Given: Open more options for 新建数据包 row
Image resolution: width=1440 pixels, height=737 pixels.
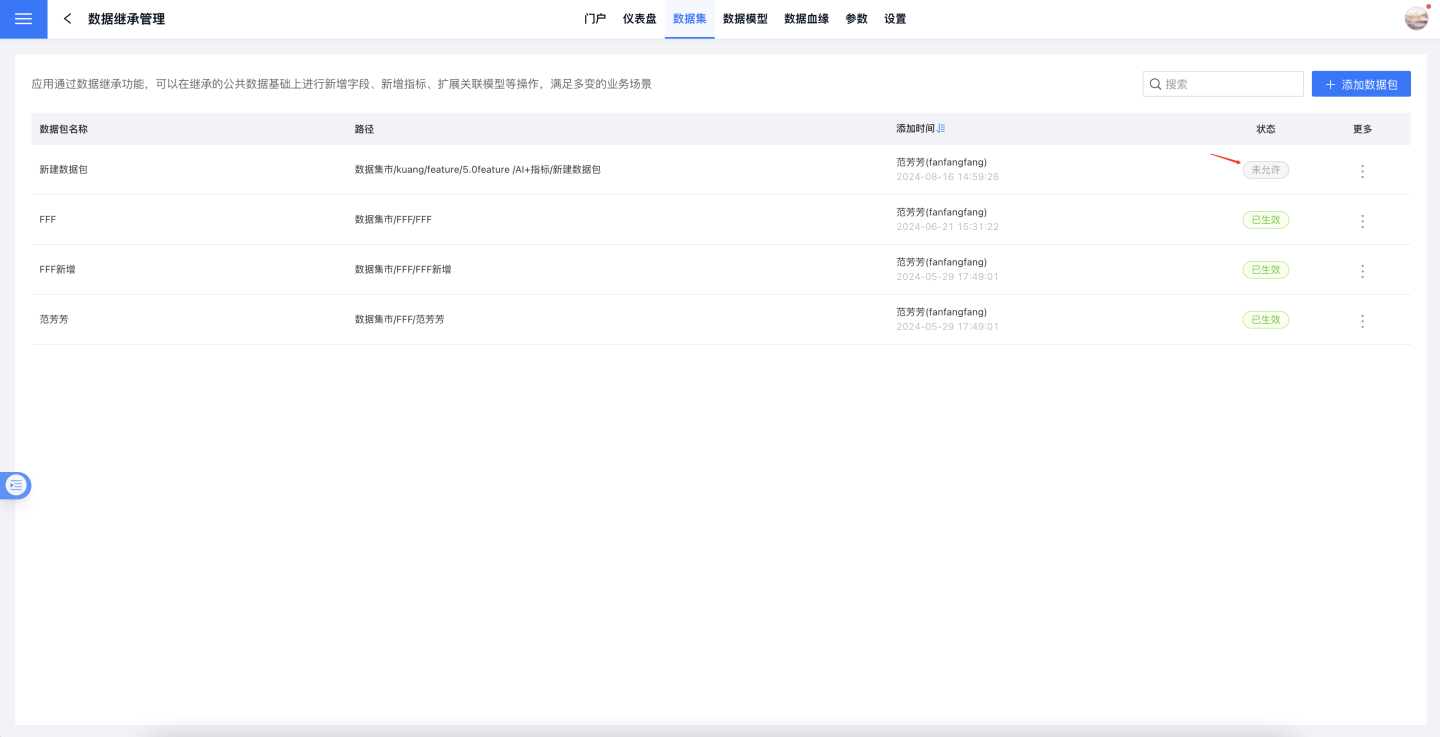Looking at the screenshot, I should coord(1362,171).
